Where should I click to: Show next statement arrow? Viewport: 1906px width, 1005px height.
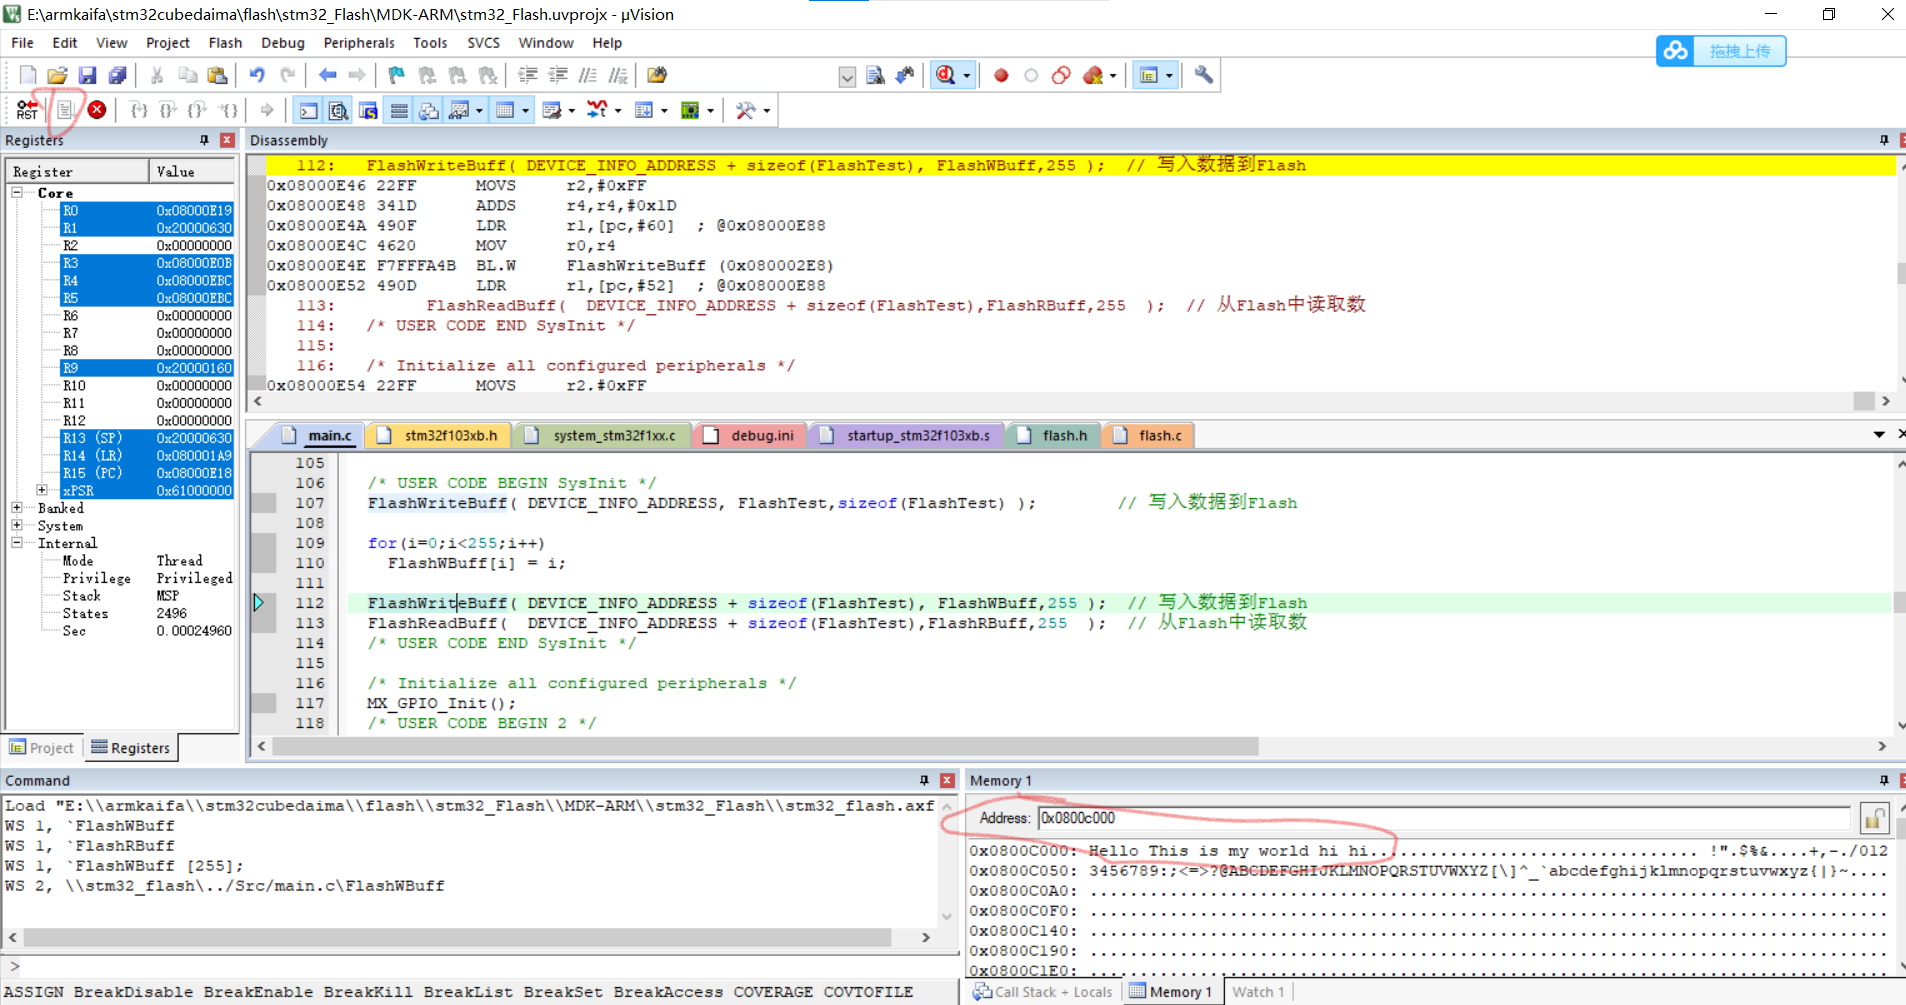(267, 110)
